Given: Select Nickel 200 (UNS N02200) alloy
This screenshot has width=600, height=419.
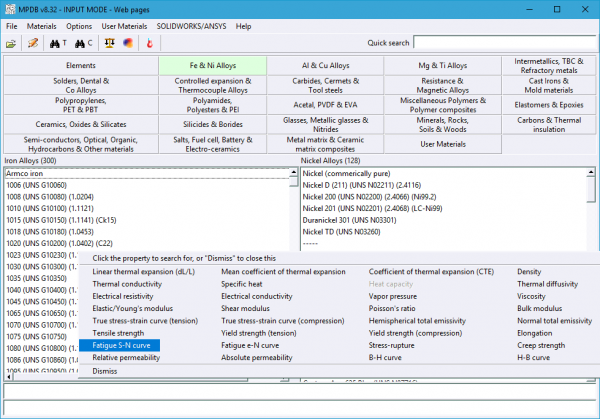Looking at the screenshot, I should tap(444, 197).
